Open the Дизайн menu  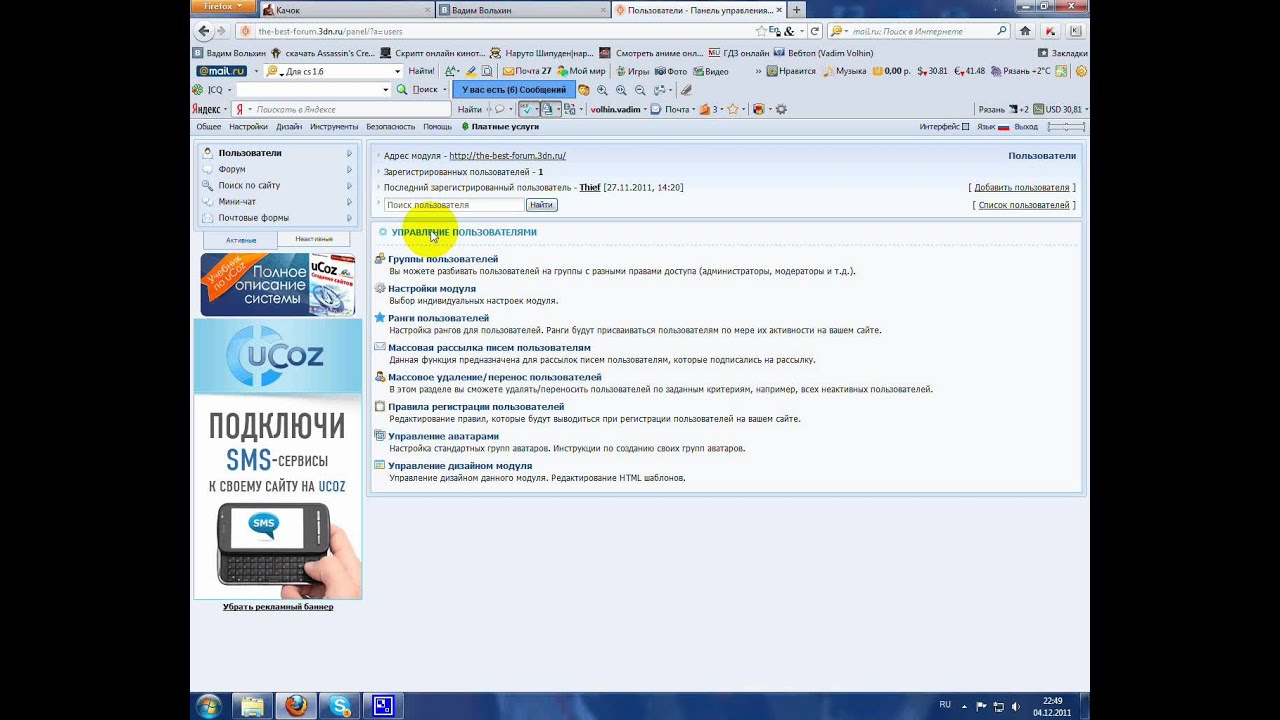(x=289, y=127)
